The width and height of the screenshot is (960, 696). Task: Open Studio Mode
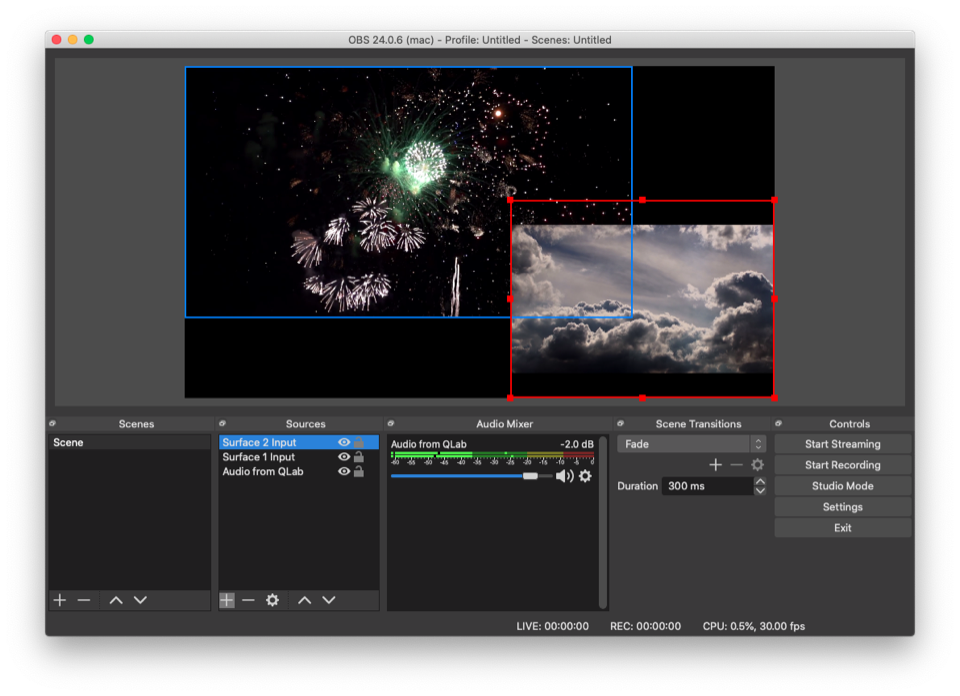coord(842,486)
